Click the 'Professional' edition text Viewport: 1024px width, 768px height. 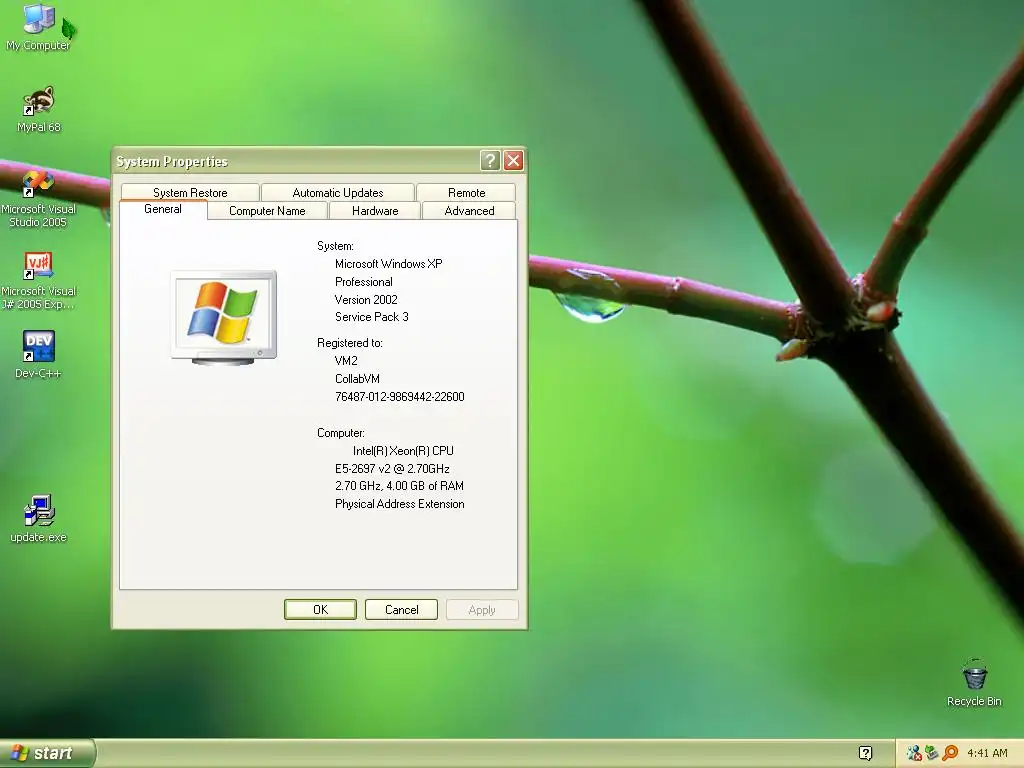[364, 282]
